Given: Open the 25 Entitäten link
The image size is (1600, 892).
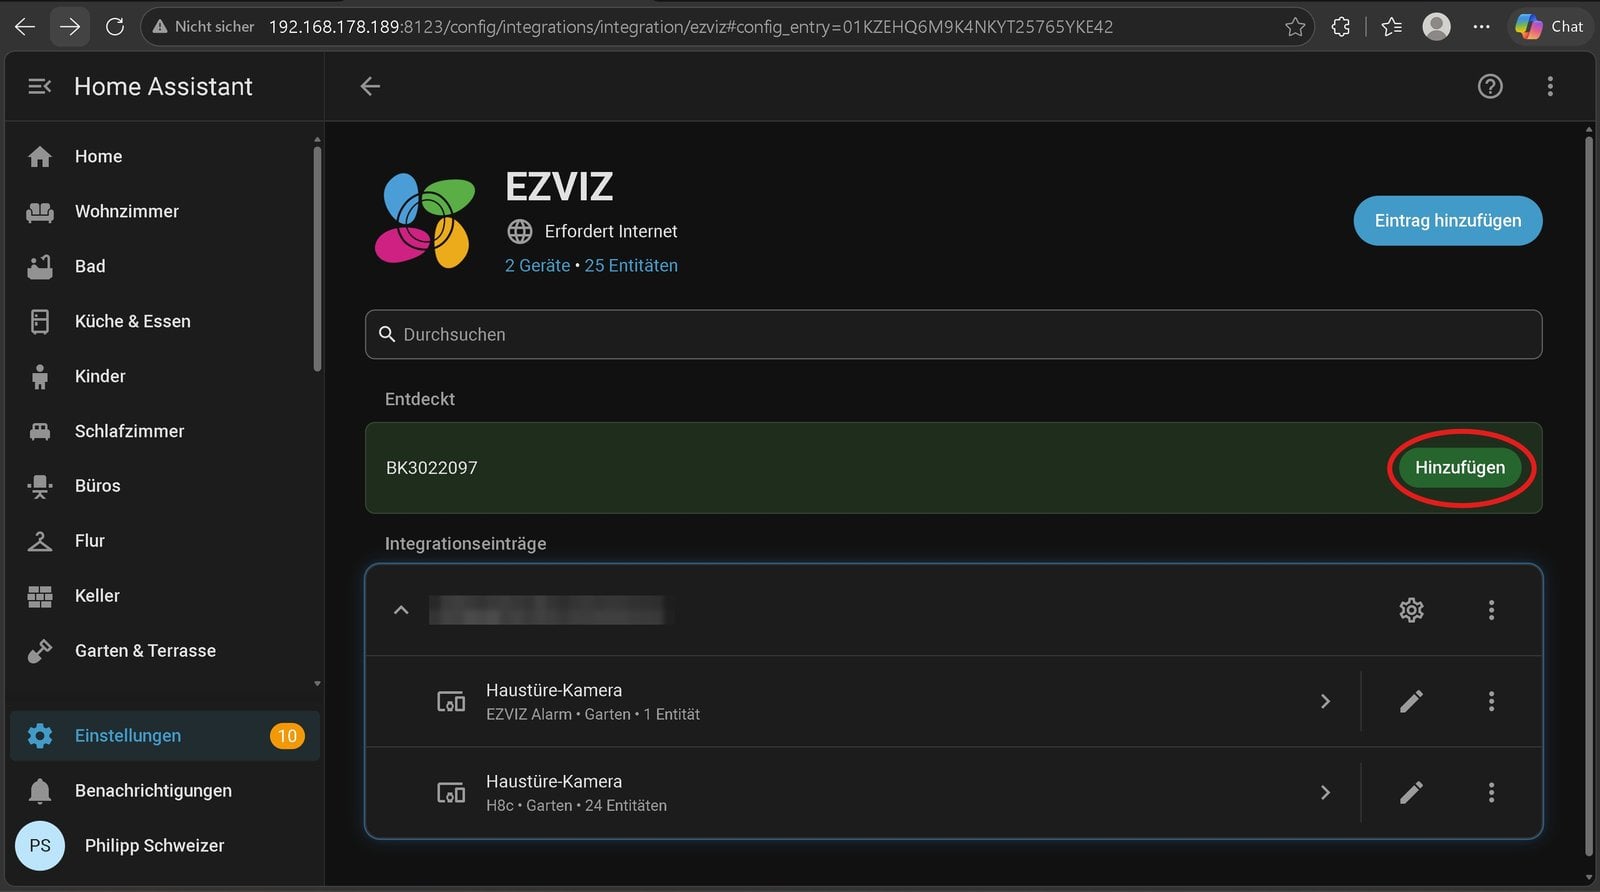Looking at the screenshot, I should coord(631,266).
